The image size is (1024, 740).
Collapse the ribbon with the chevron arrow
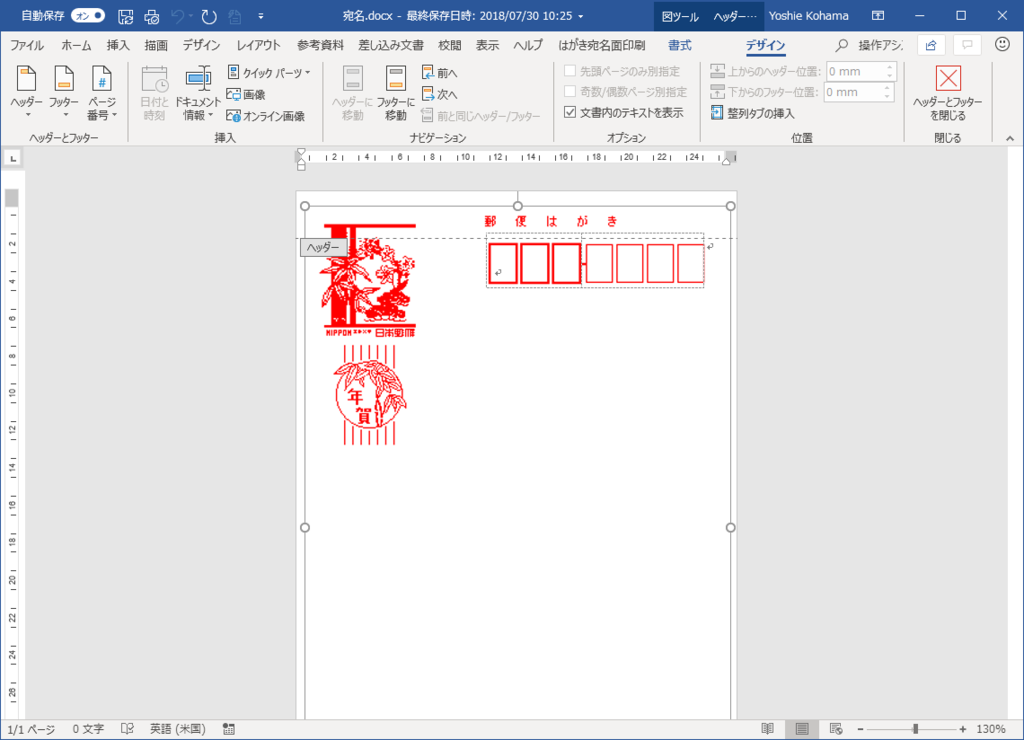pos(1010,138)
